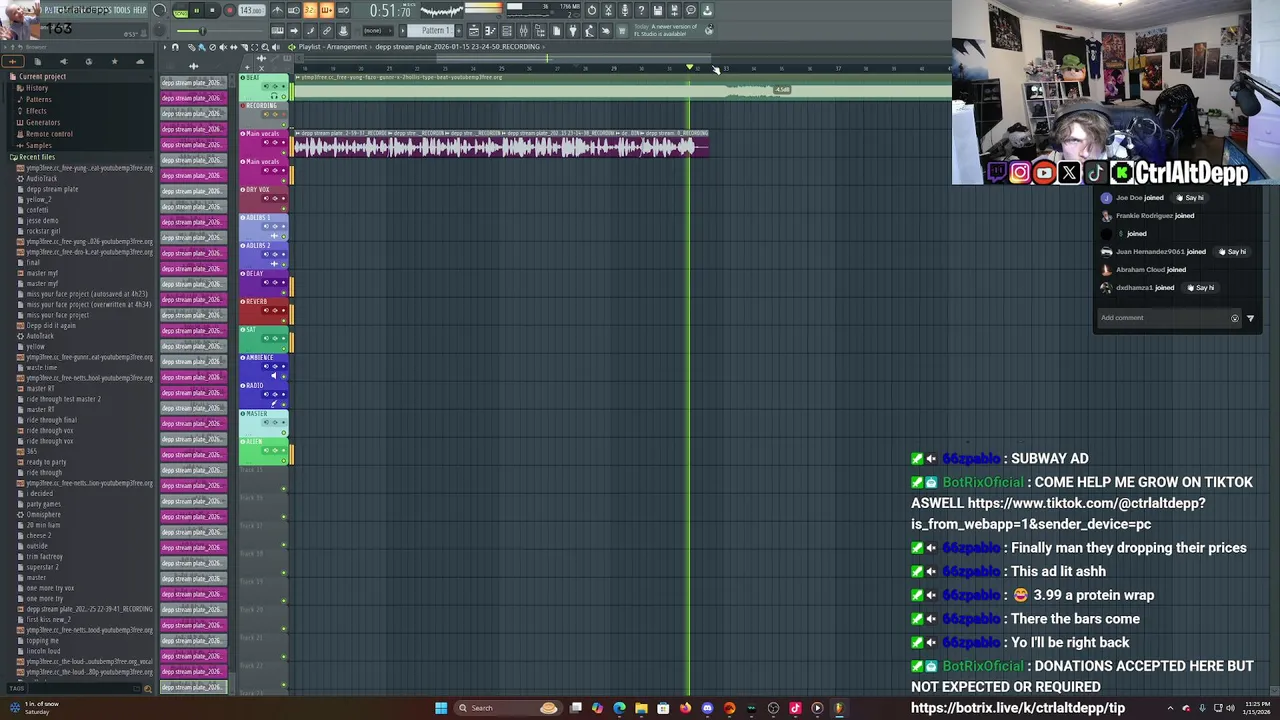Click the one-click audio recording microphone icon
This screenshot has width=1280, height=720.
tap(625, 10)
